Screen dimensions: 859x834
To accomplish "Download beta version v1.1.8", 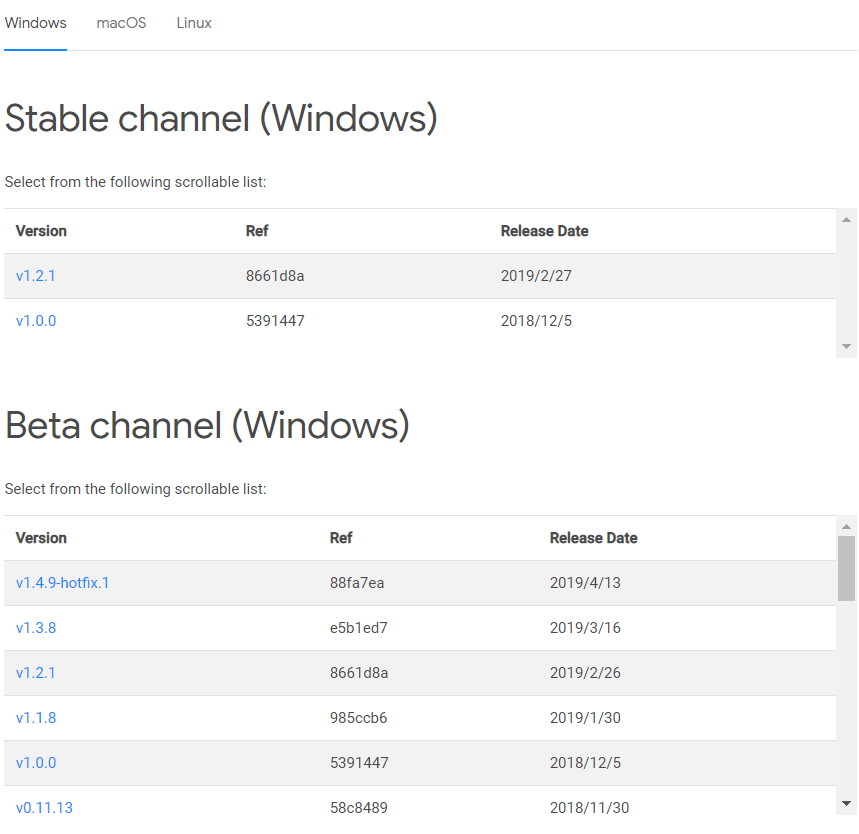I will 36,717.
